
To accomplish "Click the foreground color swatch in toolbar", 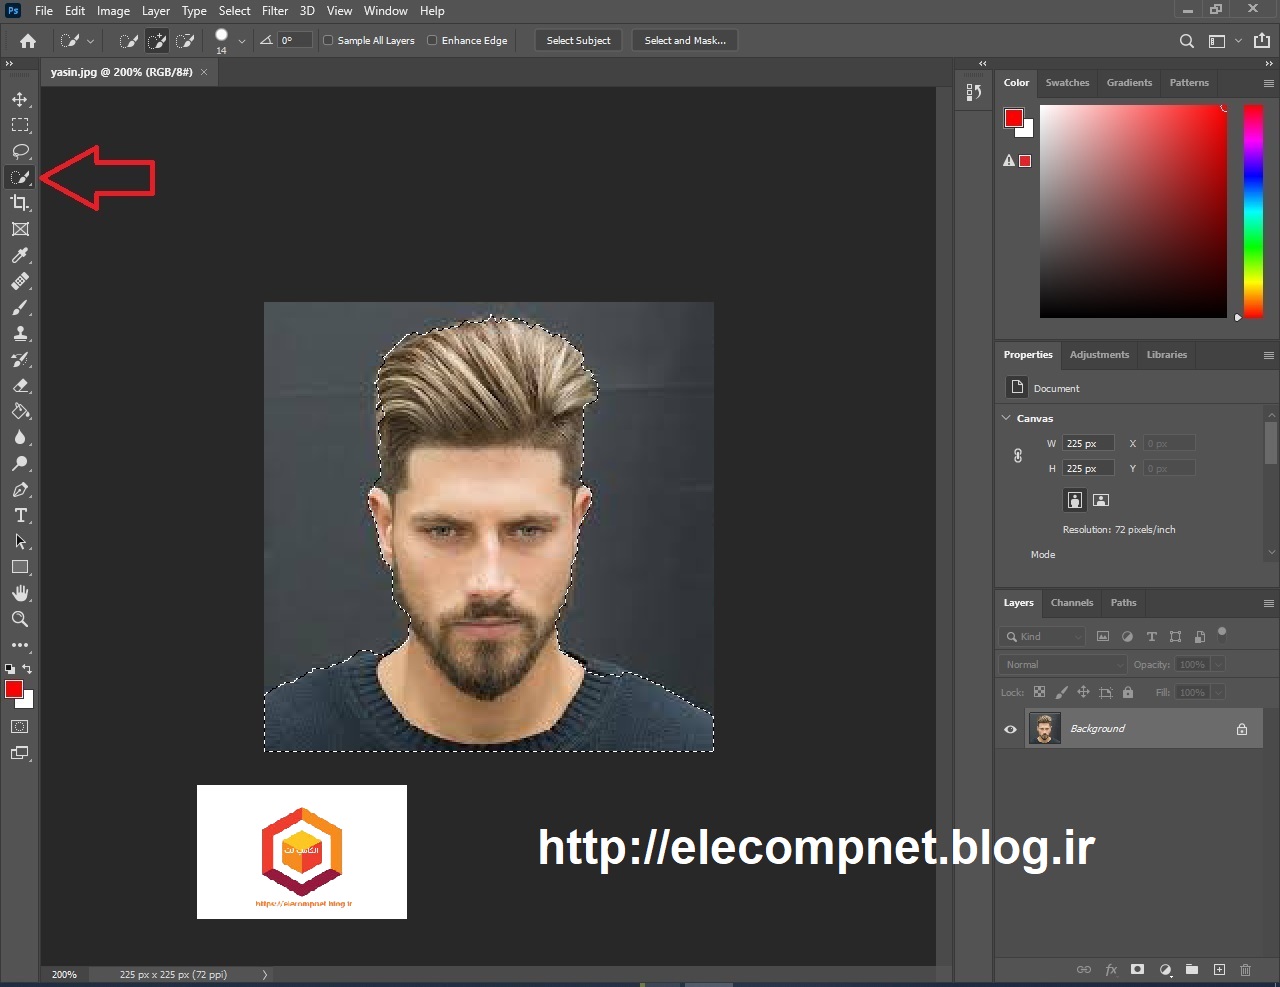I will pos(14,689).
